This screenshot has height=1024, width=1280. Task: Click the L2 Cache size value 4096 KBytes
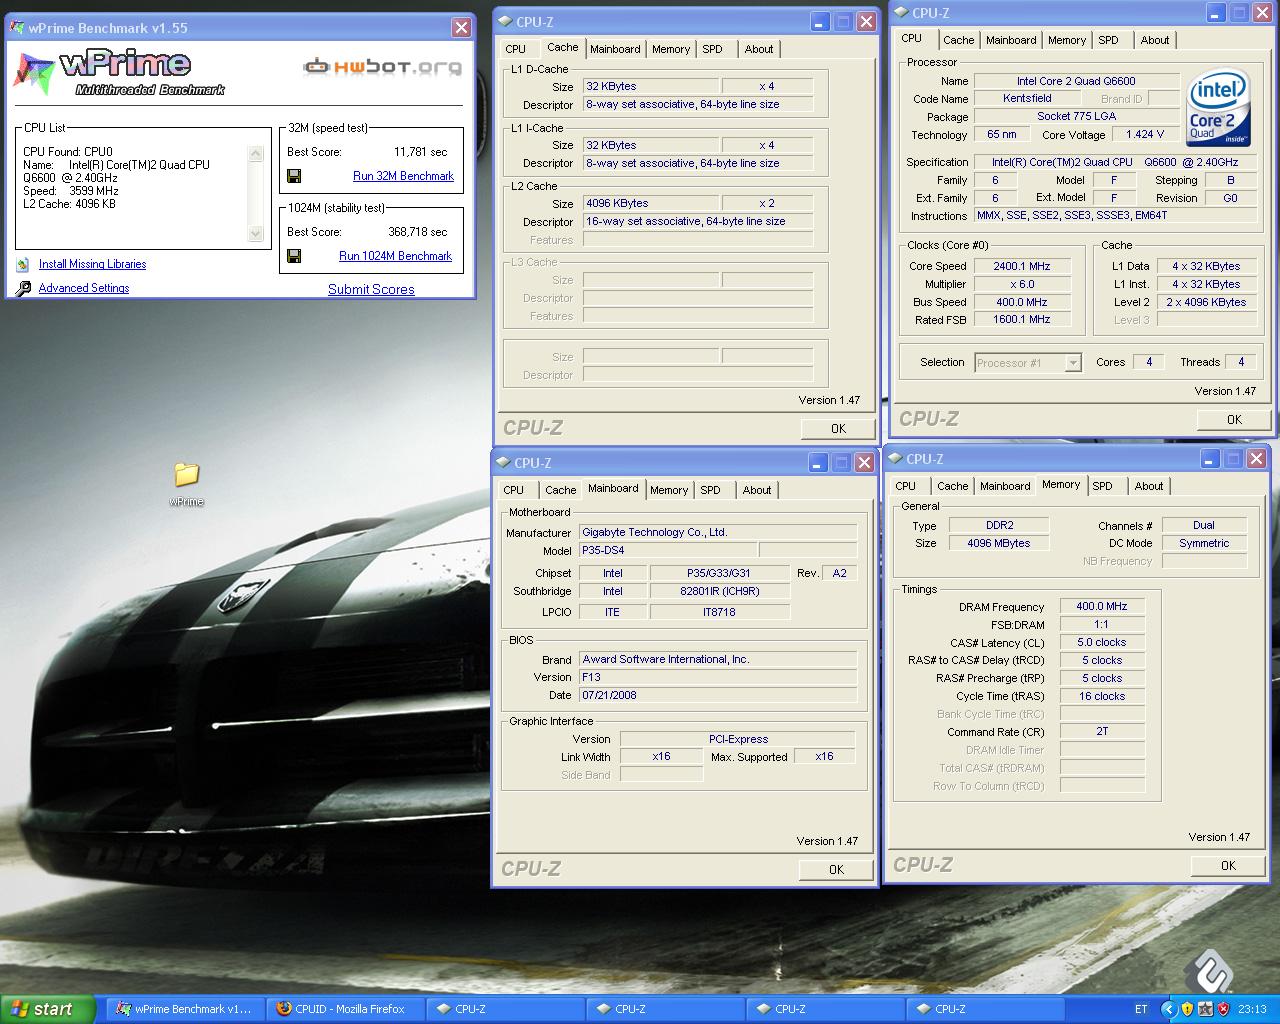pos(651,204)
